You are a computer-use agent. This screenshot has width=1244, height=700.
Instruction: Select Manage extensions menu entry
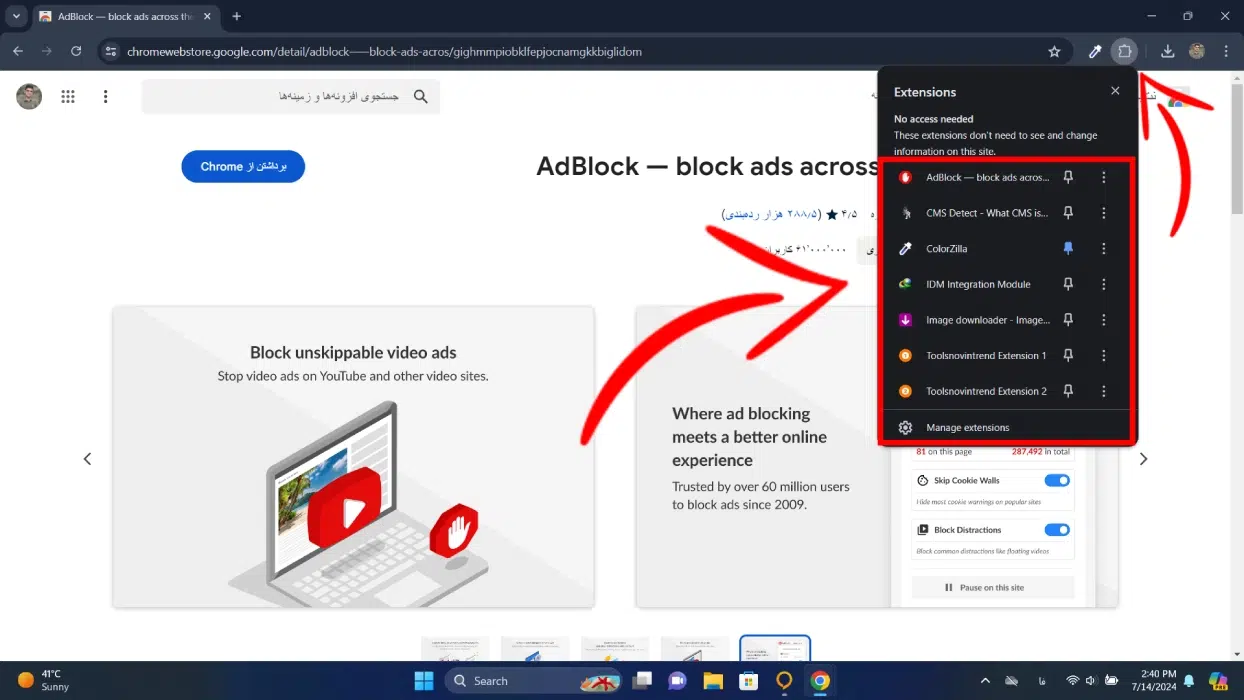967,428
